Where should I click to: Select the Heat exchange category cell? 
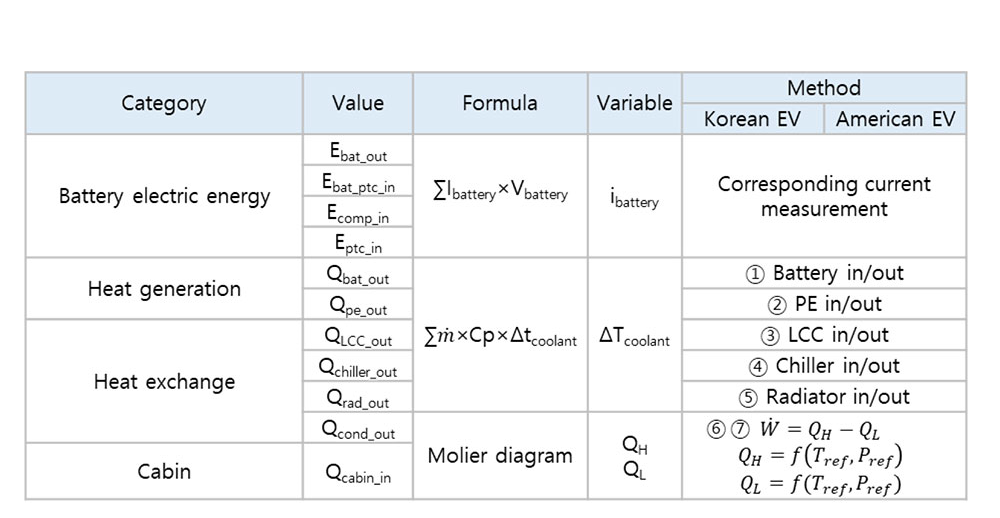(164, 381)
